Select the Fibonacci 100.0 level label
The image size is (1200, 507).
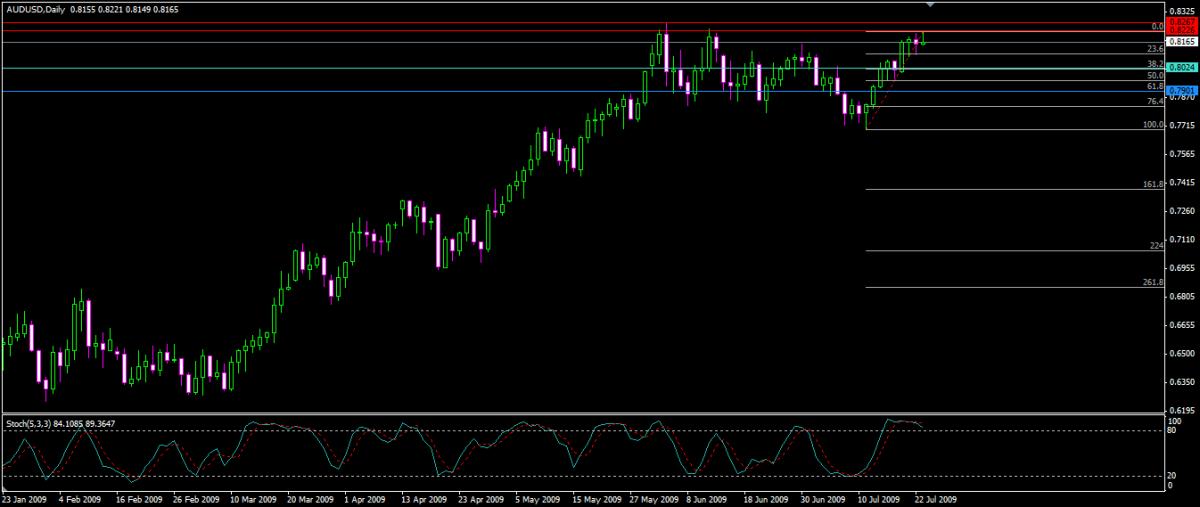tap(1152, 125)
